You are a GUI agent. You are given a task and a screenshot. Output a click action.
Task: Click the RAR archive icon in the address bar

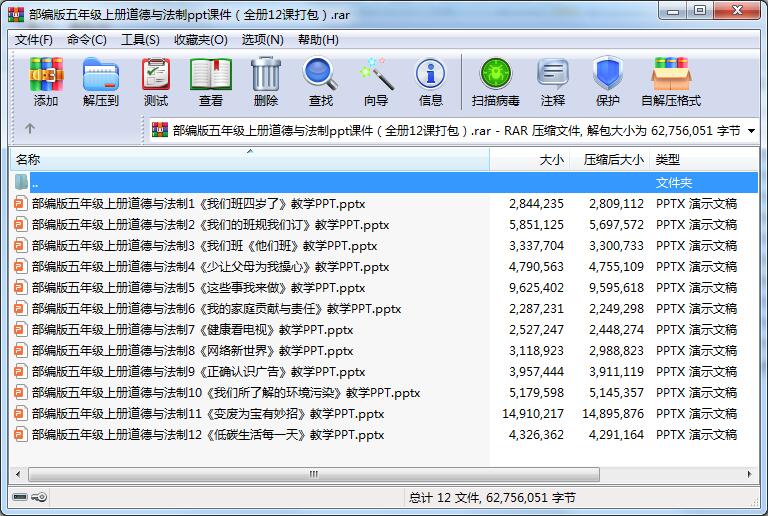(160, 130)
